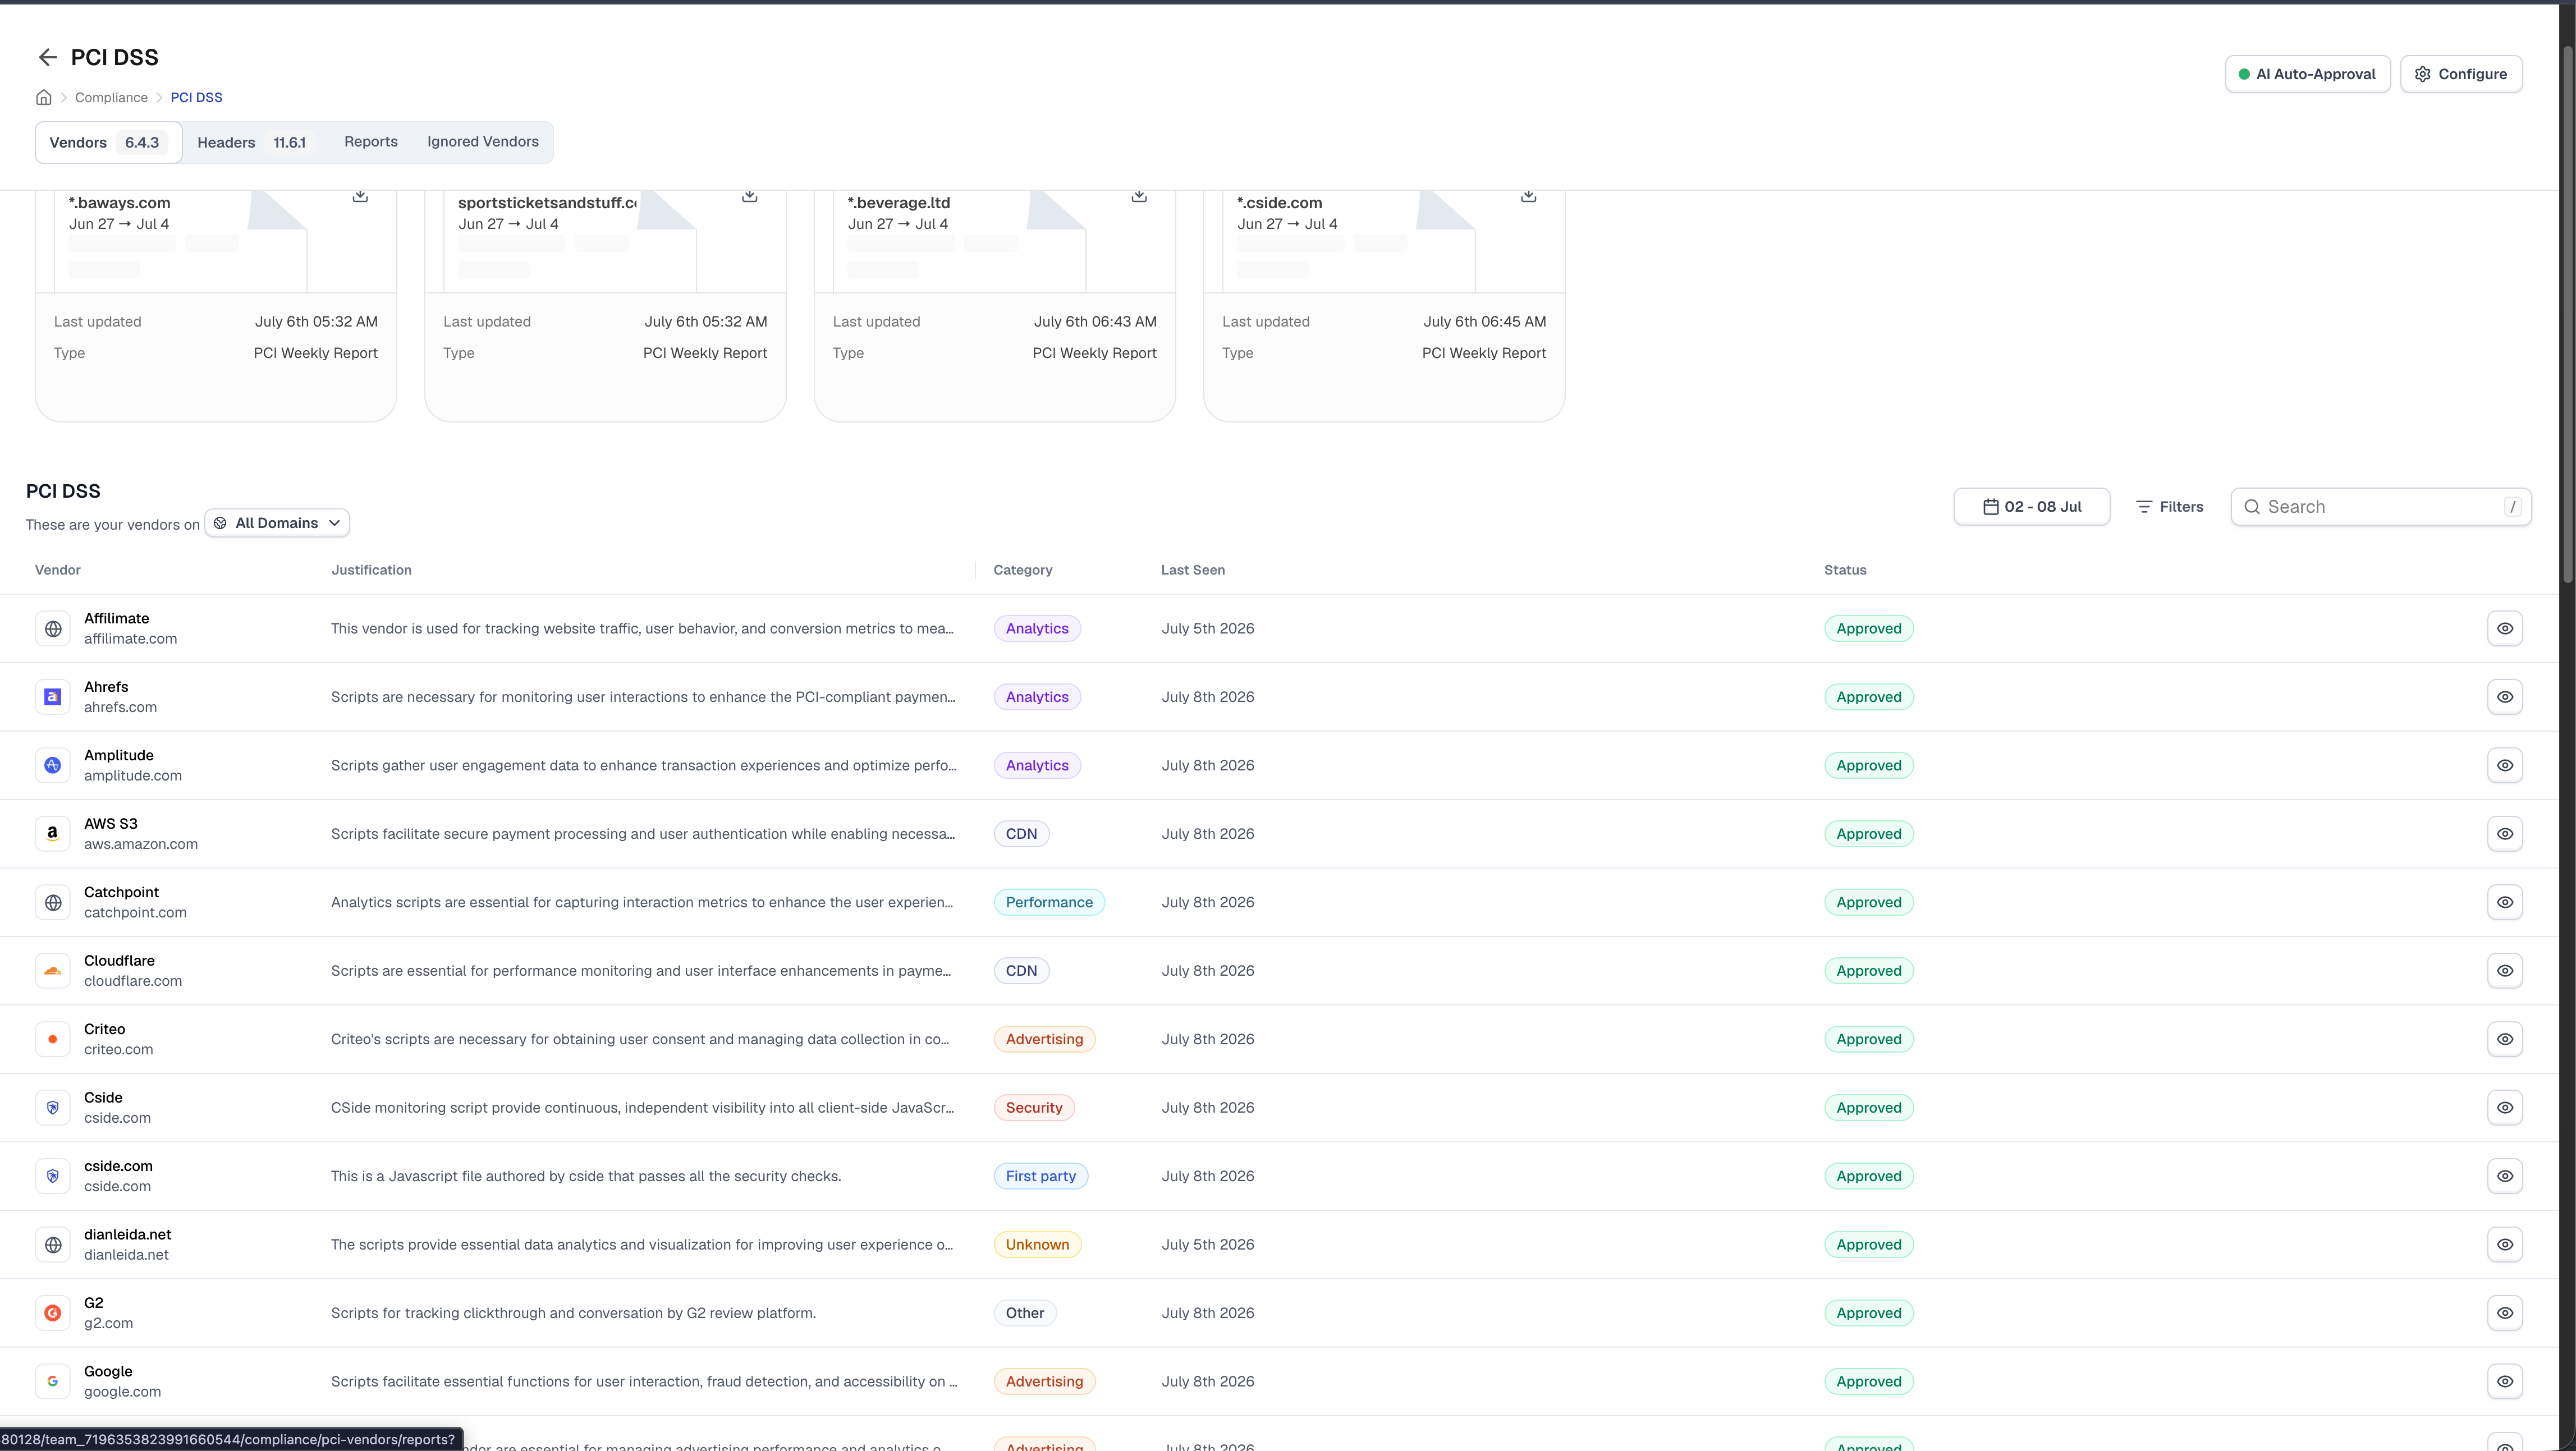Switch to the Headers 11.6.1 tab

coord(252,142)
